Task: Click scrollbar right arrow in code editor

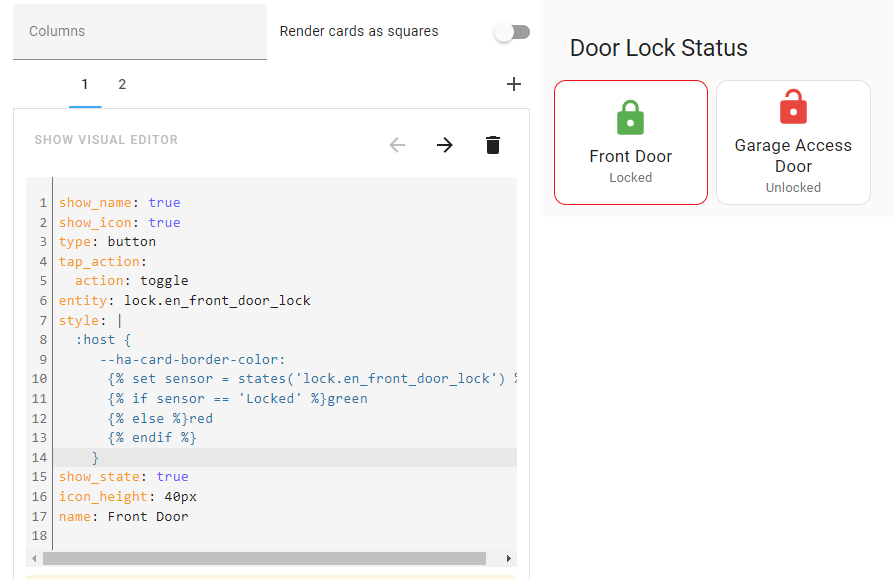Action: [509, 558]
